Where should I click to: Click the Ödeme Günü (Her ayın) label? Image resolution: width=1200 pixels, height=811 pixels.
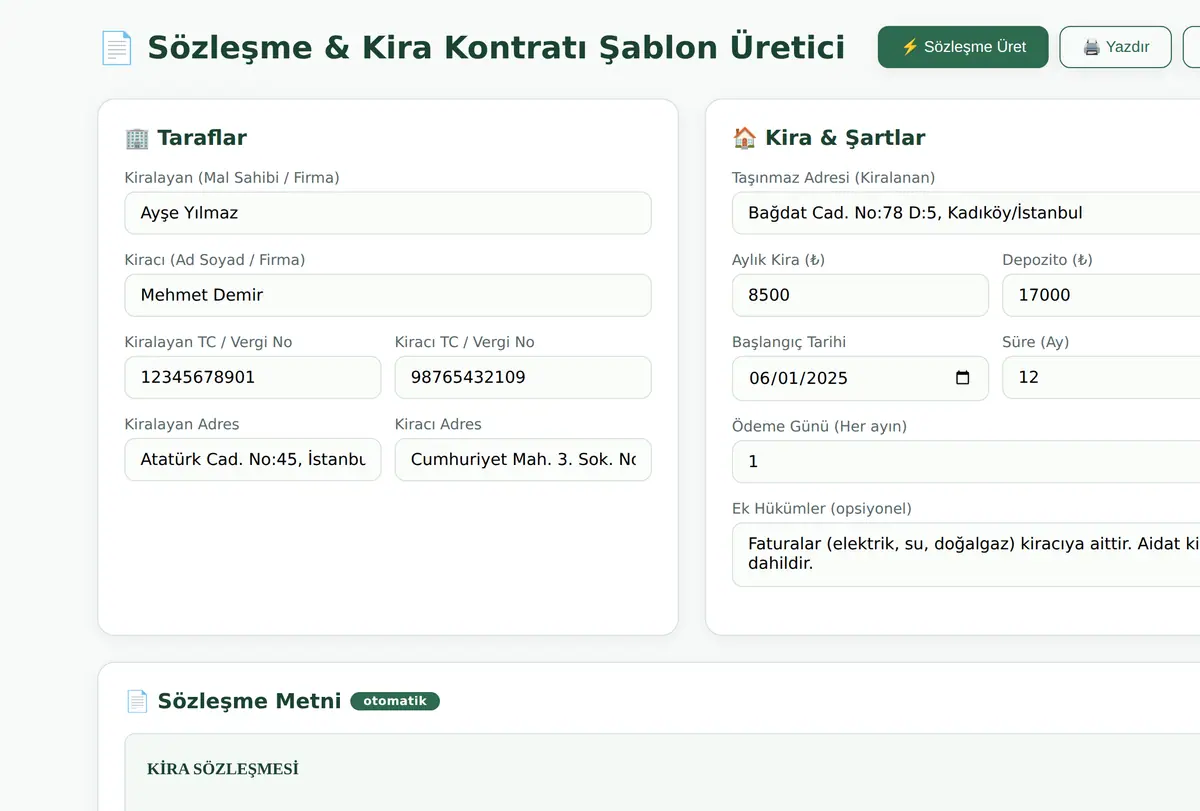[x=819, y=426]
